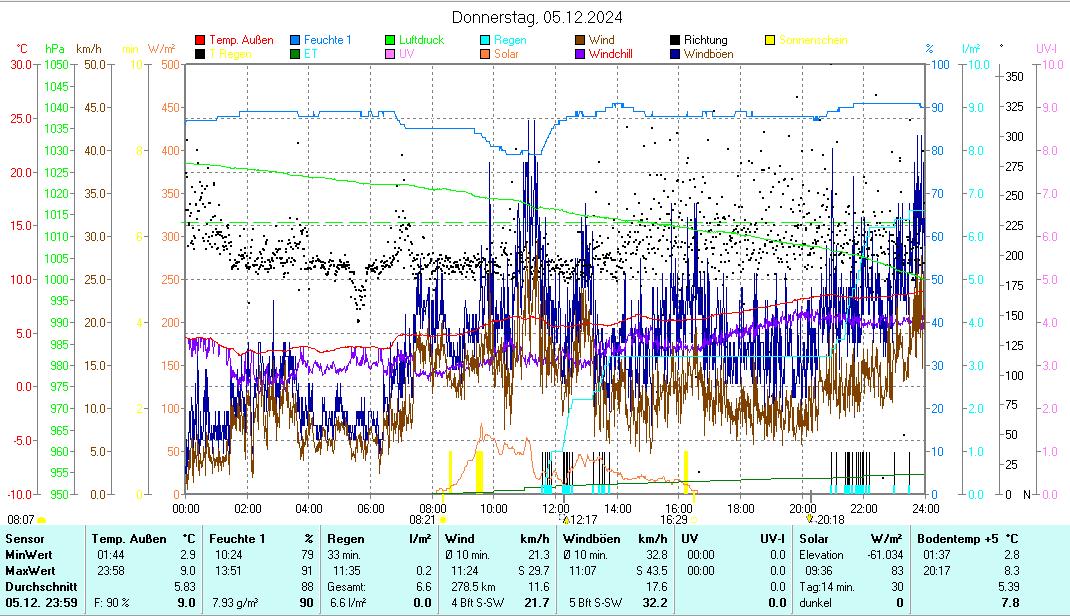The image size is (1070, 616).
Task: Click the yellow Sonnenschein legend swatch
Action: 770,40
